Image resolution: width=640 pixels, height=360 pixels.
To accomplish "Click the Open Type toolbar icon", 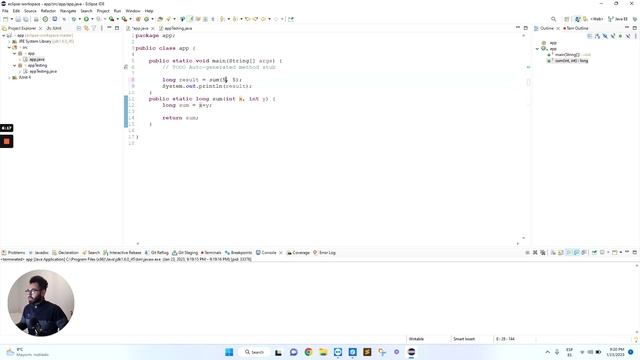I will click(160, 19).
